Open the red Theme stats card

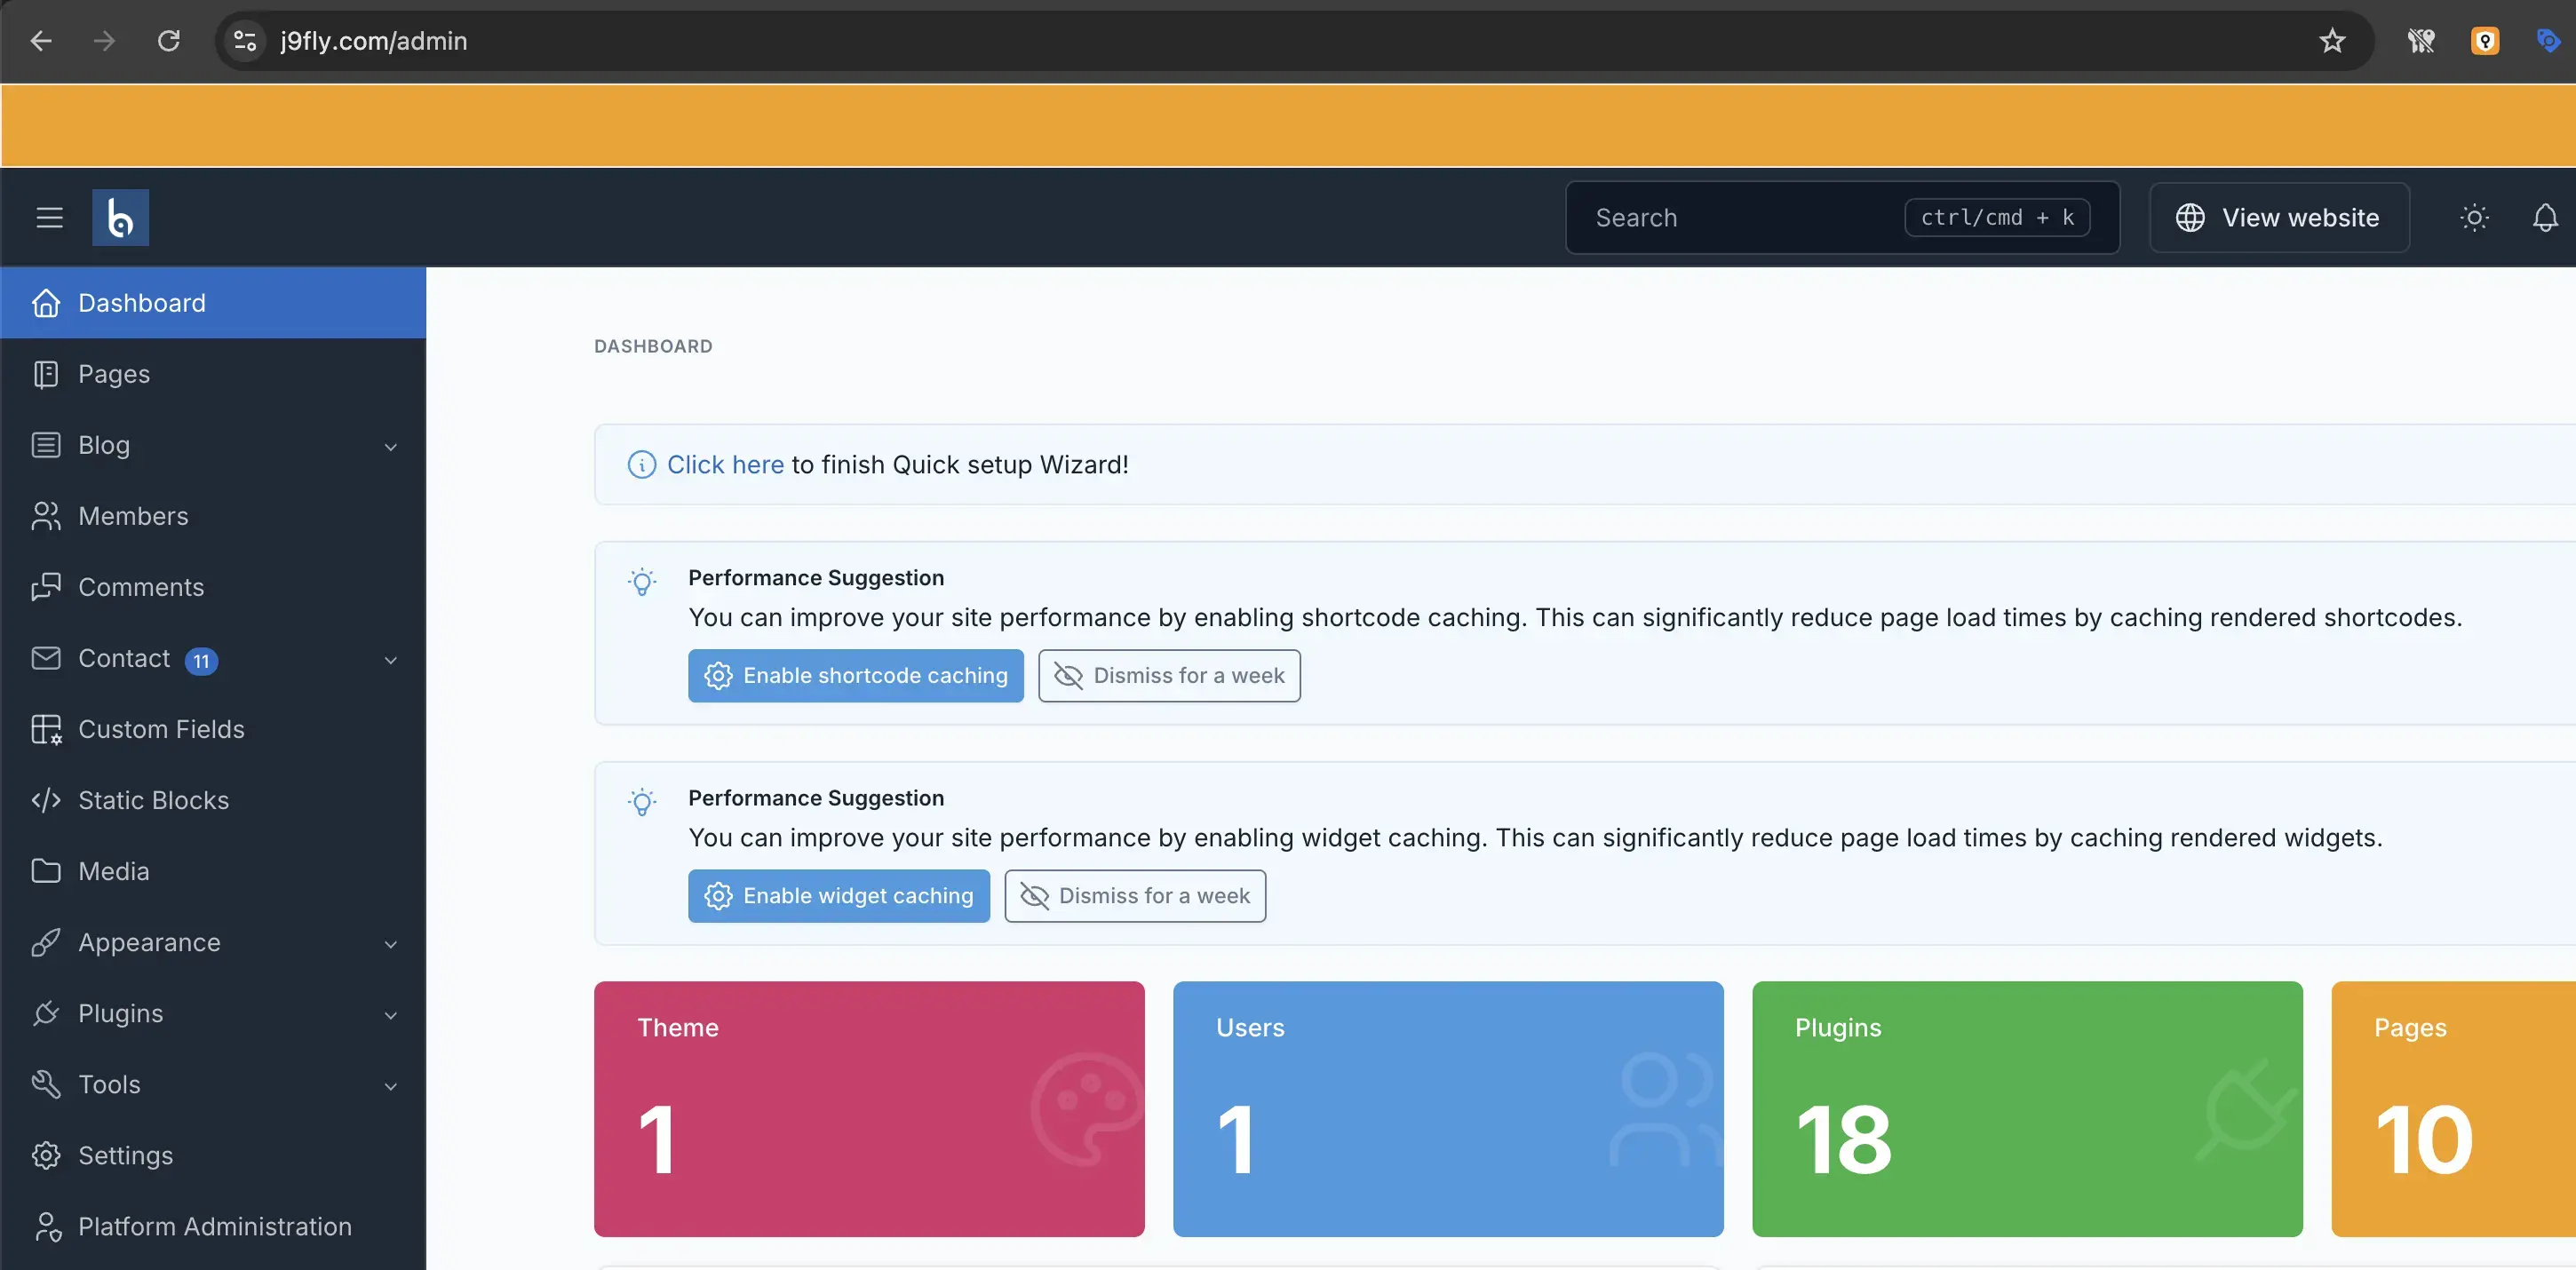click(x=869, y=1108)
